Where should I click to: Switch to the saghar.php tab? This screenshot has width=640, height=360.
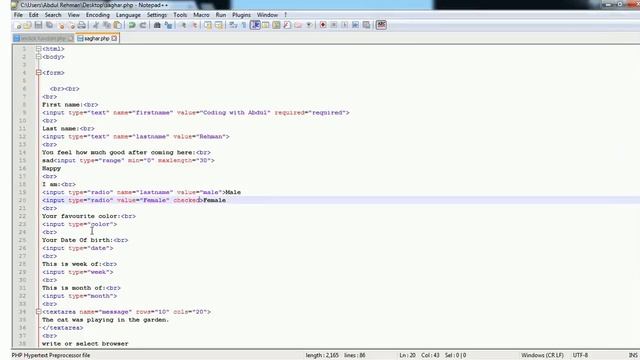(97, 38)
